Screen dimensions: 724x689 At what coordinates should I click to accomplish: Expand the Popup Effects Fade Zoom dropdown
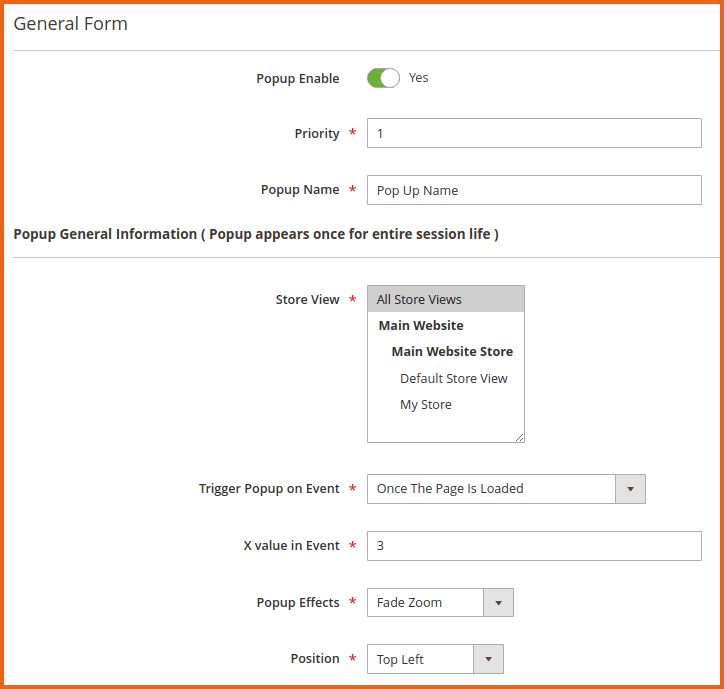tap(440, 602)
